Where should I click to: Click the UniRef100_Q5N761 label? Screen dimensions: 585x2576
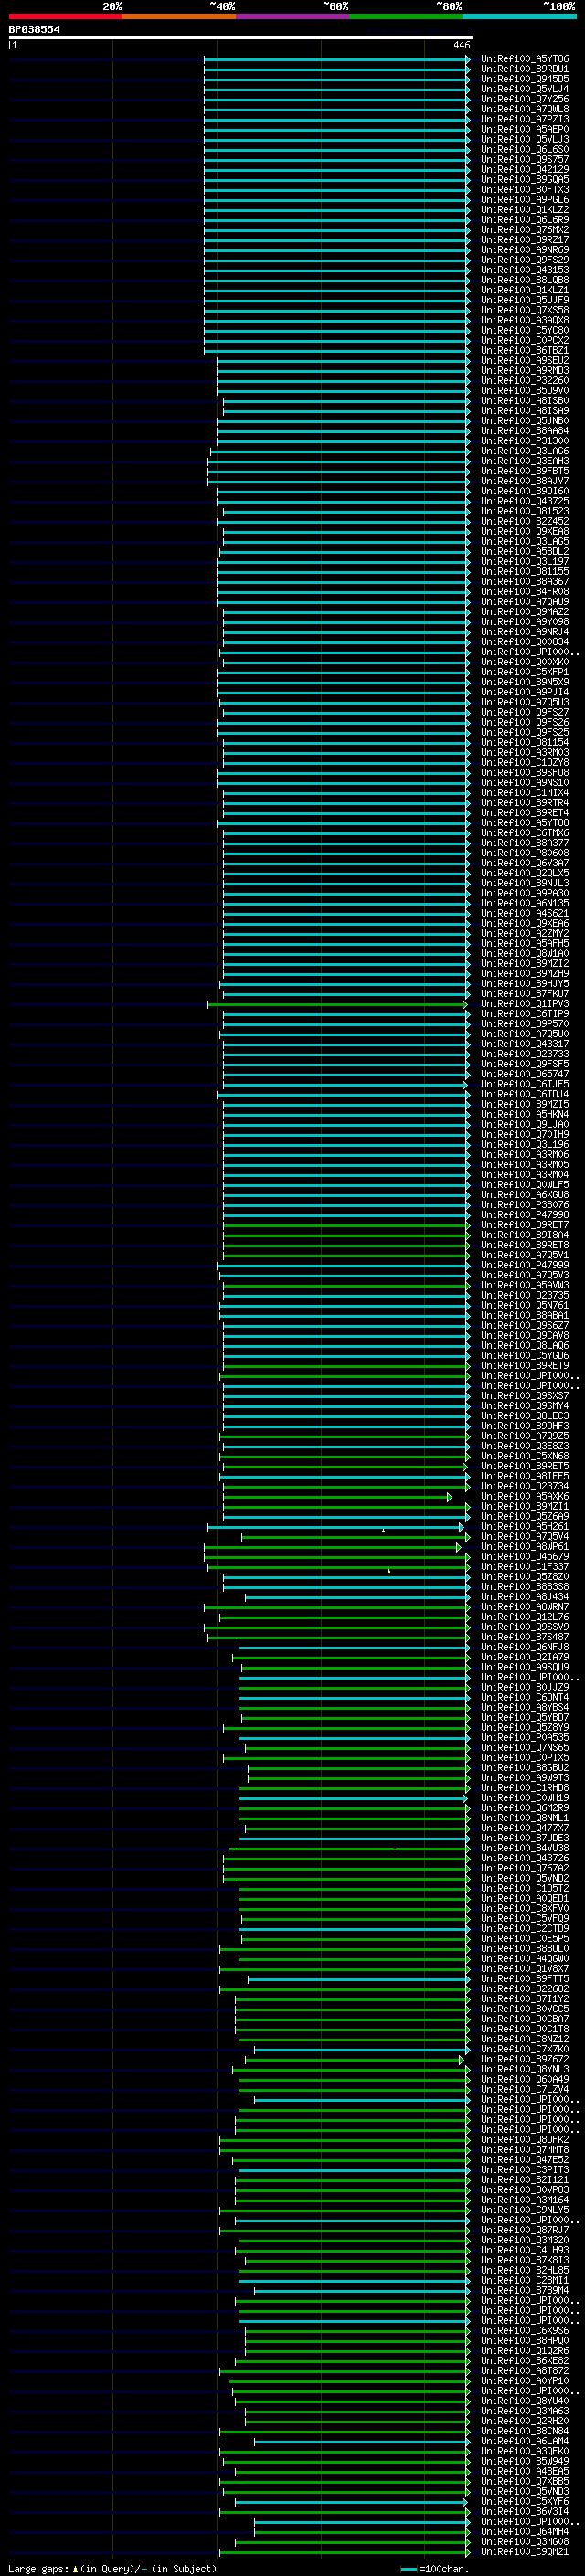[x=525, y=1306]
